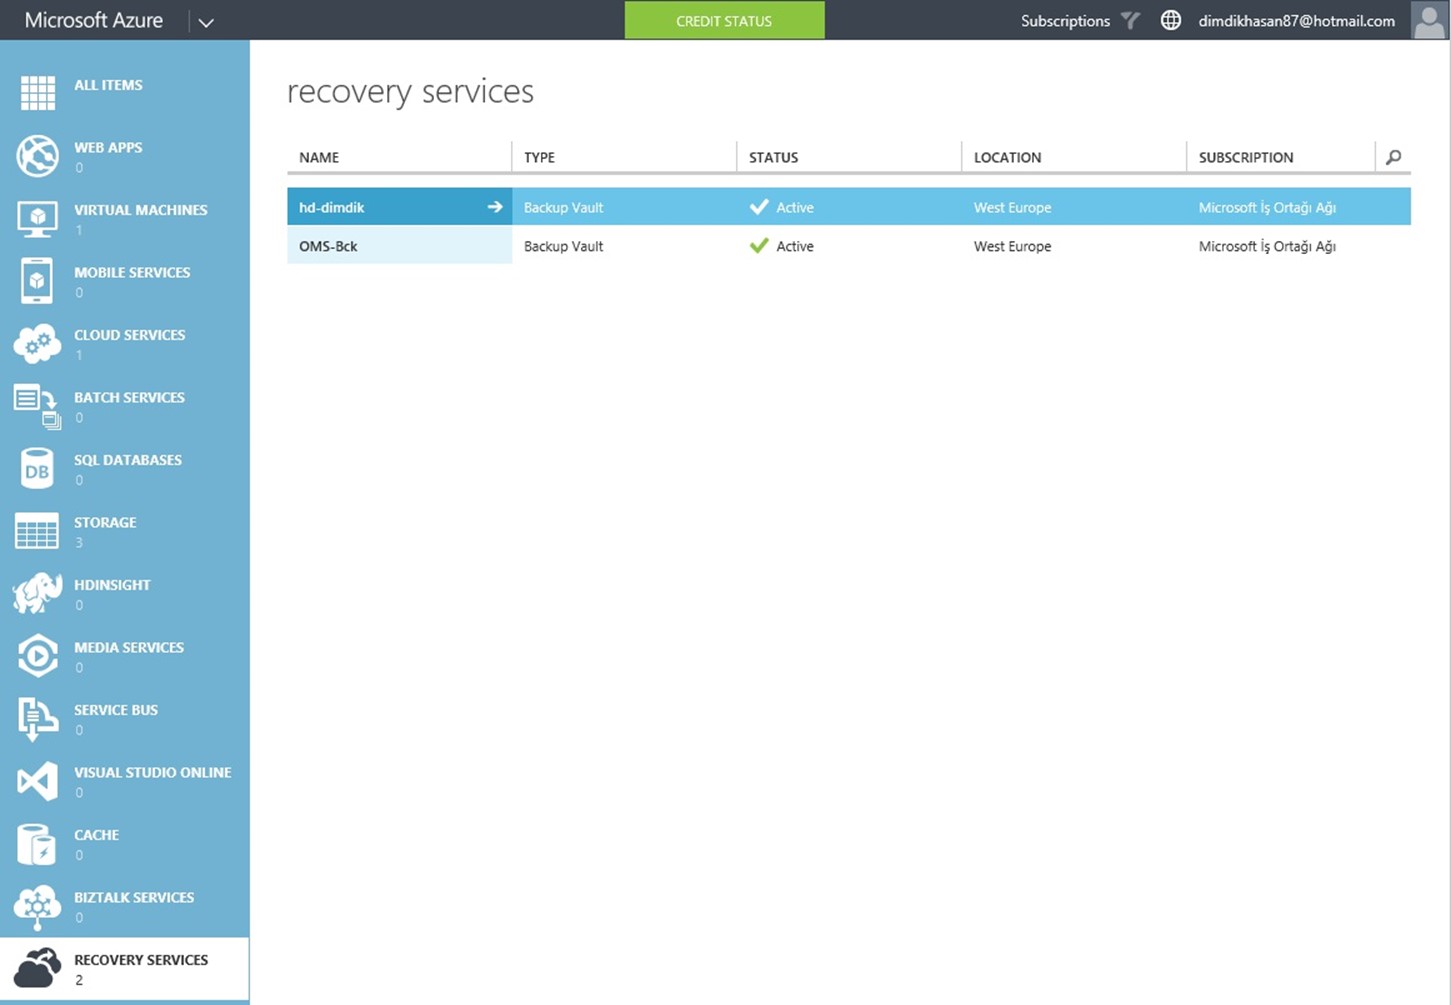Sort by the Location column header
Image resolution: width=1451 pixels, height=1005 pixels.
pyautogui.click(x=1007, y=157)
